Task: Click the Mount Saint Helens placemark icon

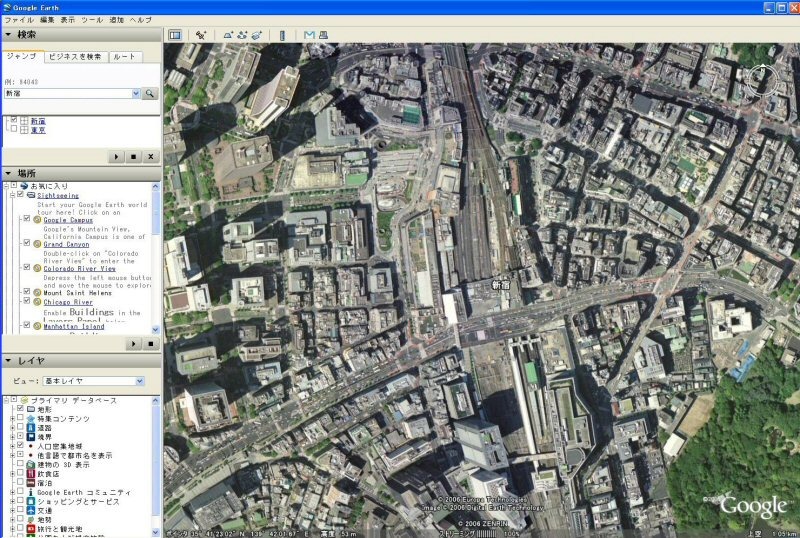Action: [37, 292]
